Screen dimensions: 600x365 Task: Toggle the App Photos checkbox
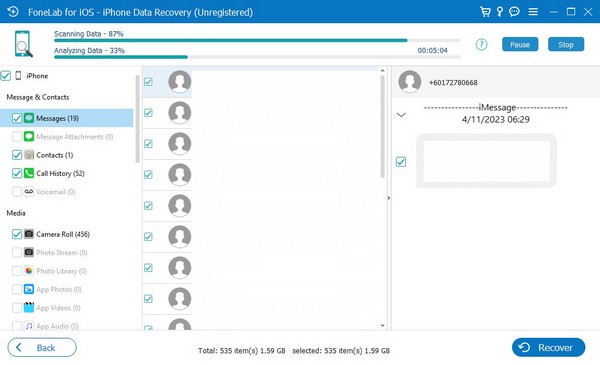click(17, 289)
